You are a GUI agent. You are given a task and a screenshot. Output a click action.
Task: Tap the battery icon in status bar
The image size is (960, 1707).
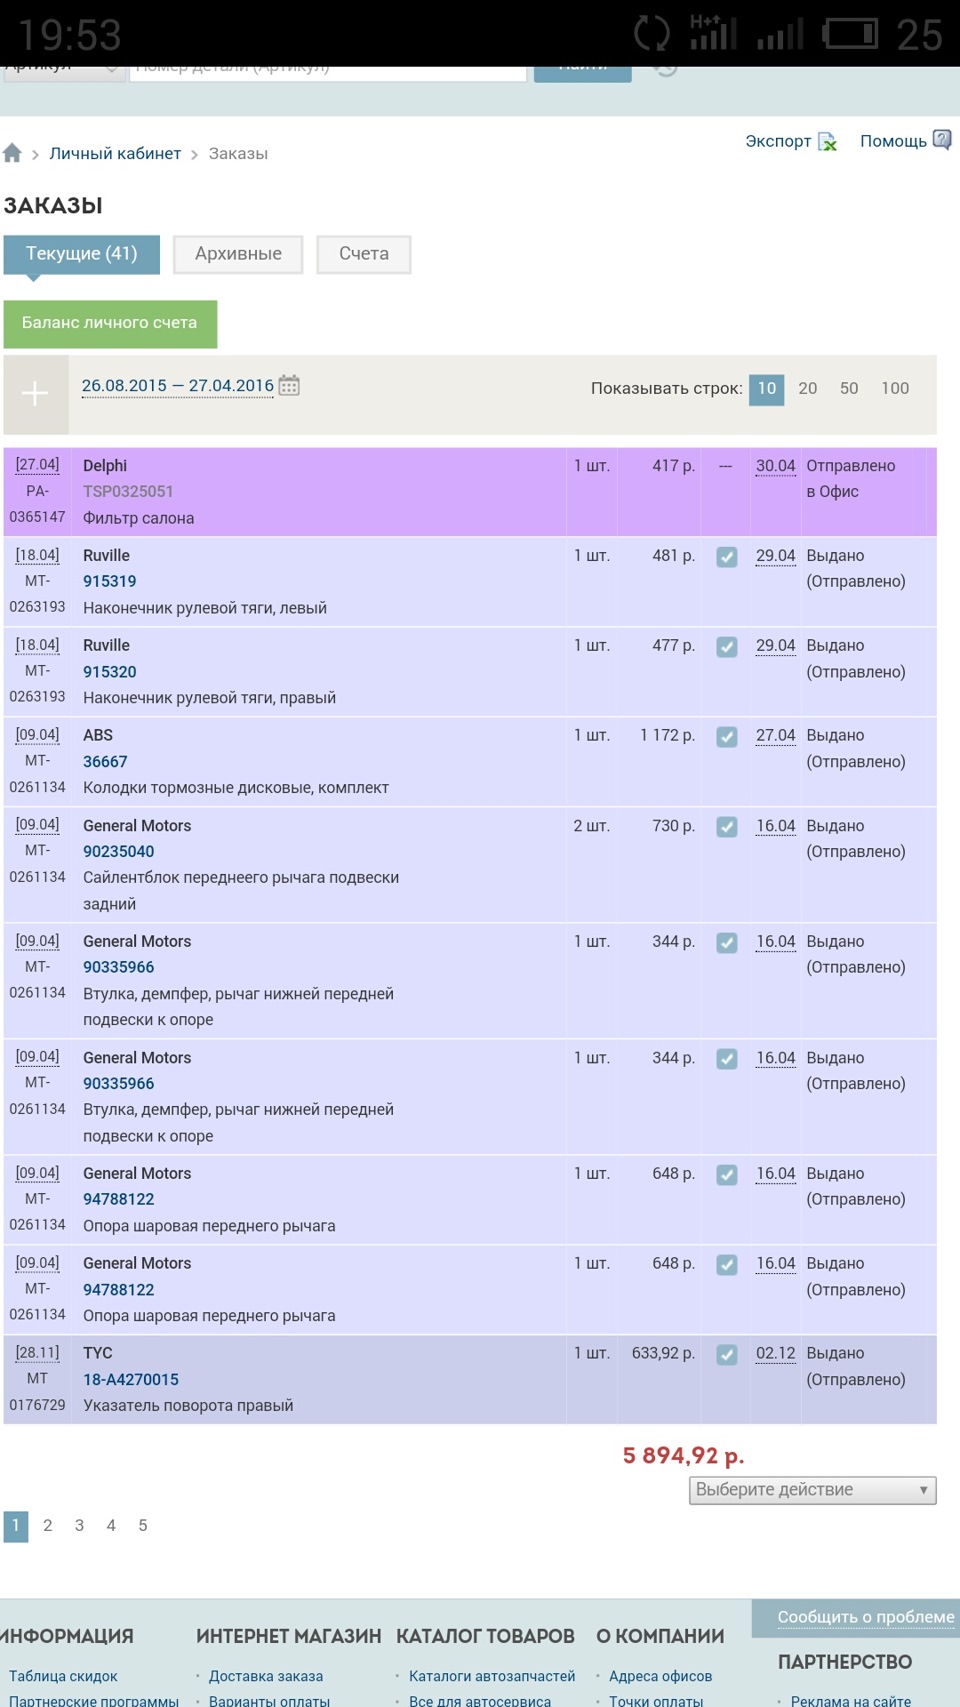point(849,34)
